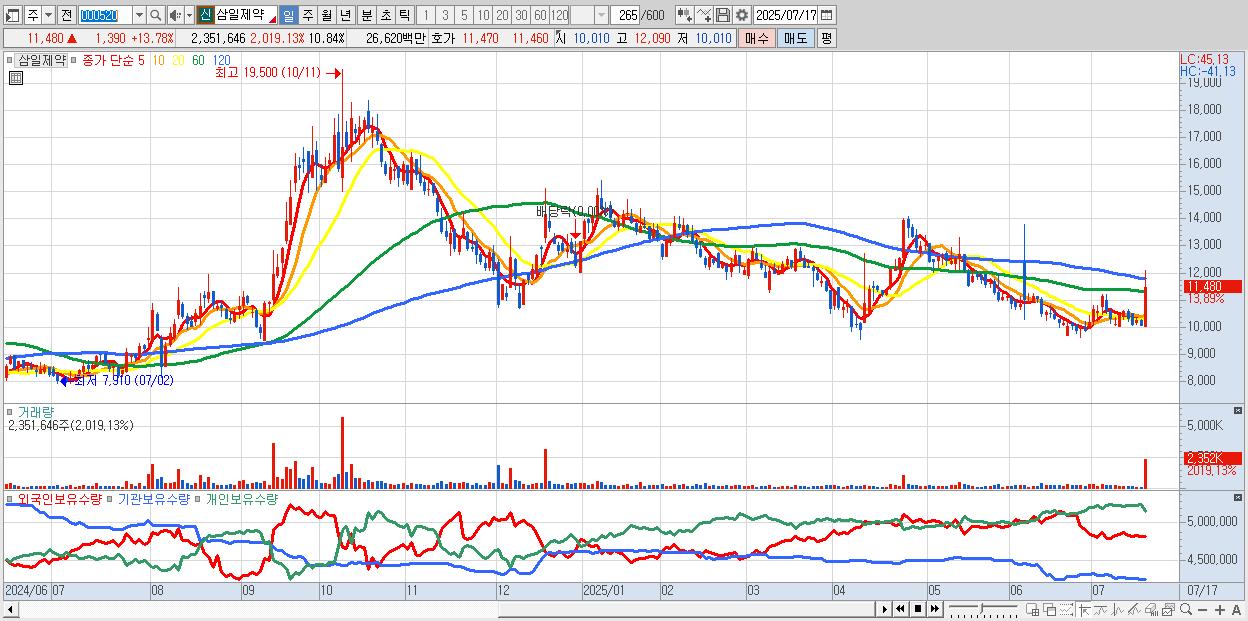Choose the 1 interval button
This screenshot has width=1248, height=621.
click(425, 15)
